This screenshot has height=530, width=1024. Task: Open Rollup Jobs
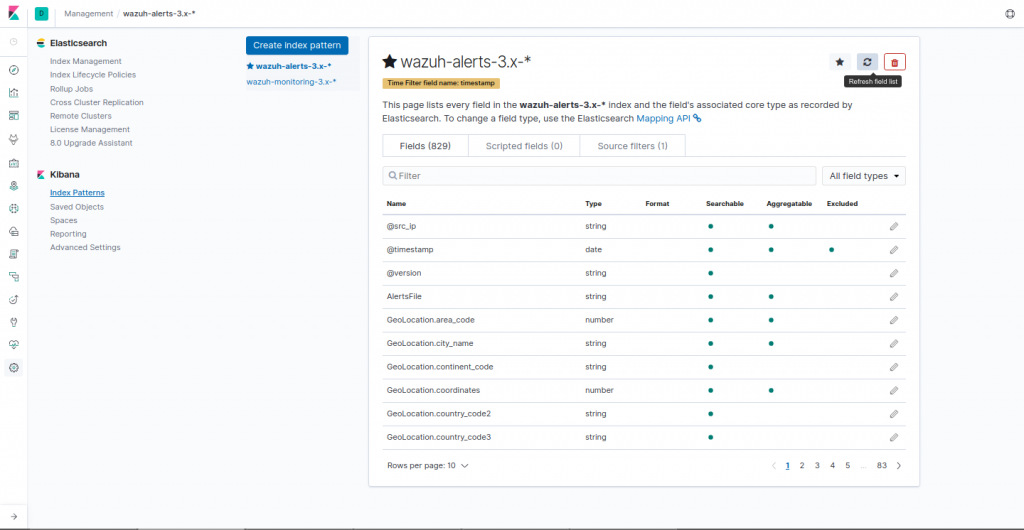pos(71,89)
